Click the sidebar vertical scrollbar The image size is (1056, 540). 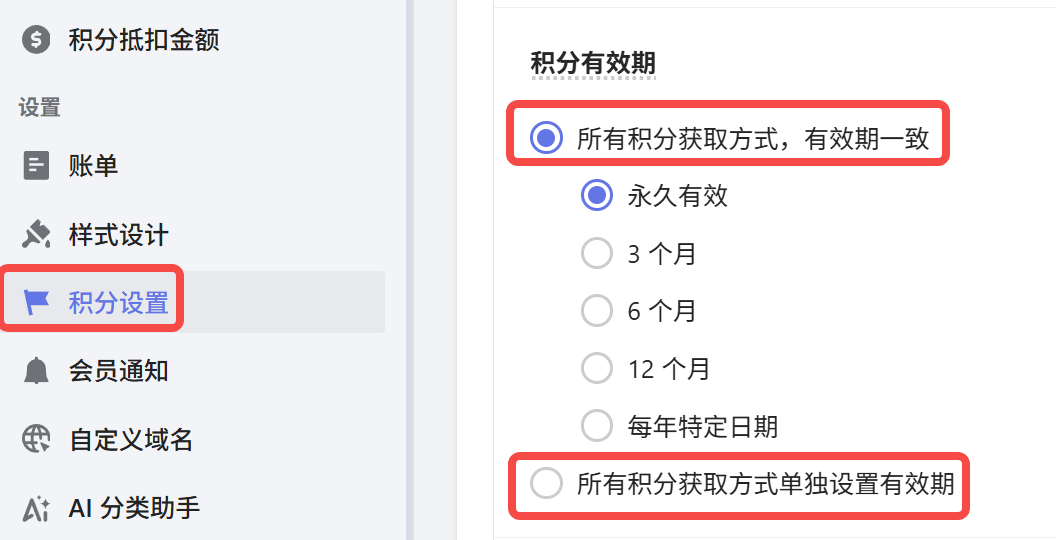410,270
